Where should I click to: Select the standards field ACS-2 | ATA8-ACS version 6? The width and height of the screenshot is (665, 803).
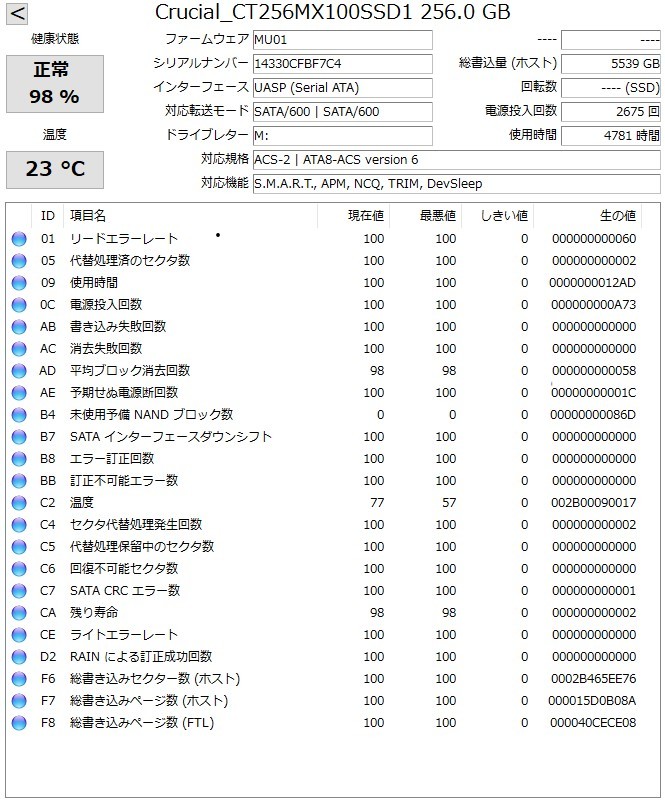pyautogui.click(x=457, y=160)
